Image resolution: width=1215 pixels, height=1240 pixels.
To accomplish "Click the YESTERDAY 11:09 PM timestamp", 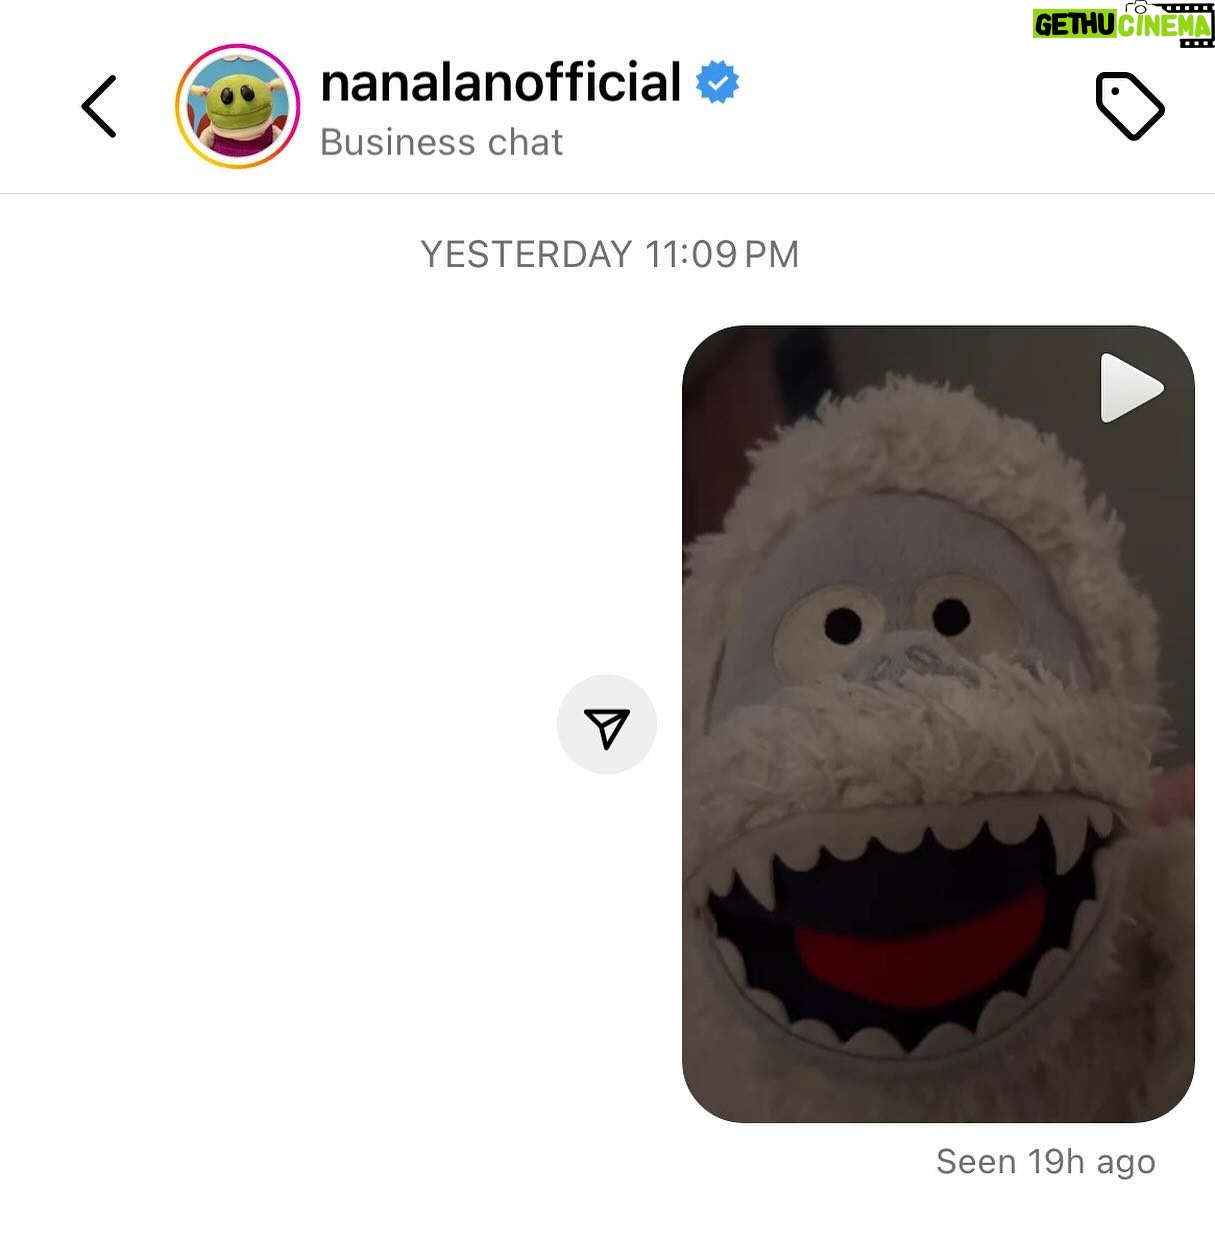I will pos(609,254).
